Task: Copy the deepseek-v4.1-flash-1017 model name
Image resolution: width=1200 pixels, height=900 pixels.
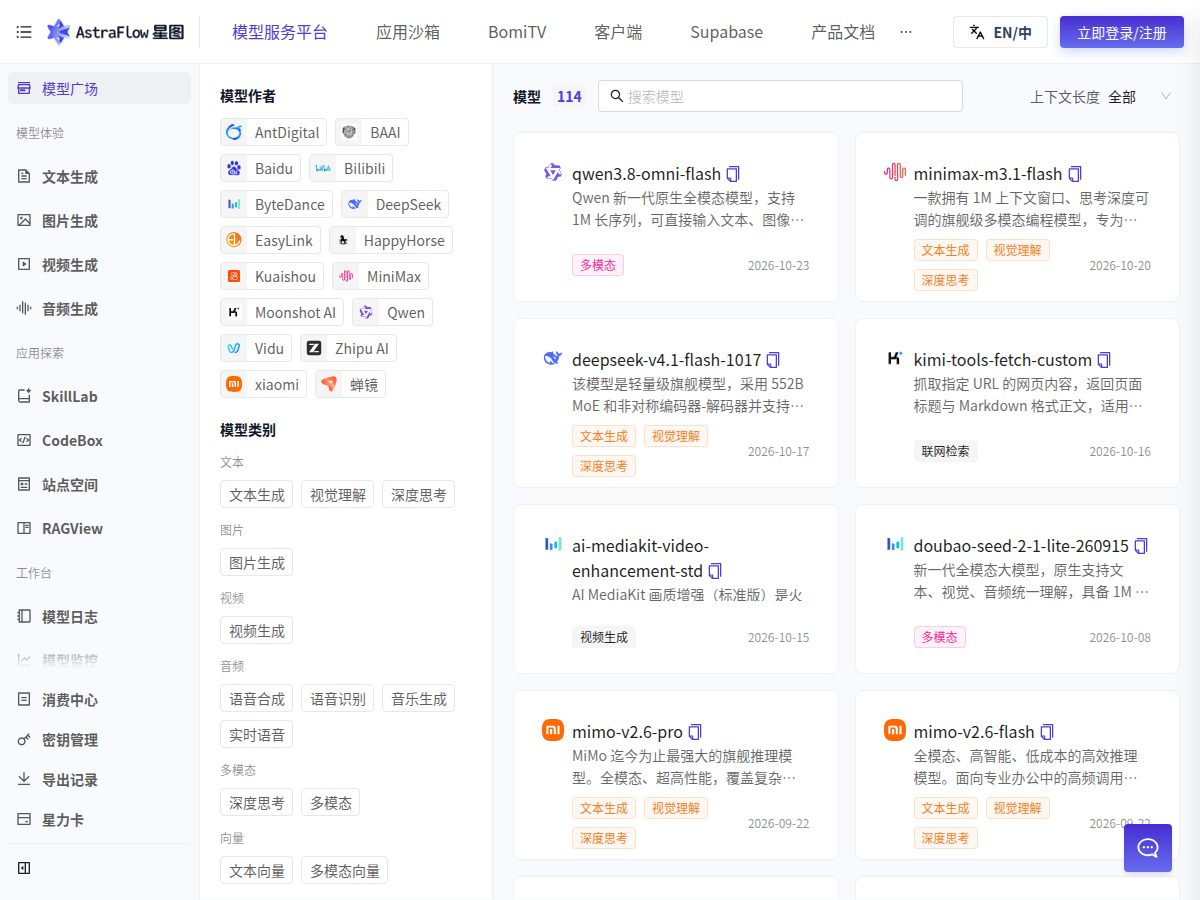Action: click(x=773, y=360)
